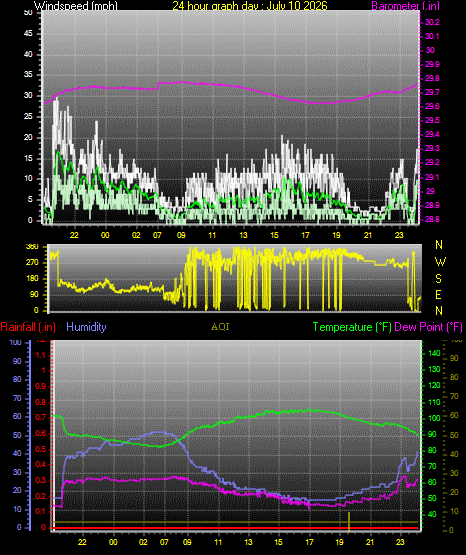Click the "W" compass direction label

click(x=440, y=262)
